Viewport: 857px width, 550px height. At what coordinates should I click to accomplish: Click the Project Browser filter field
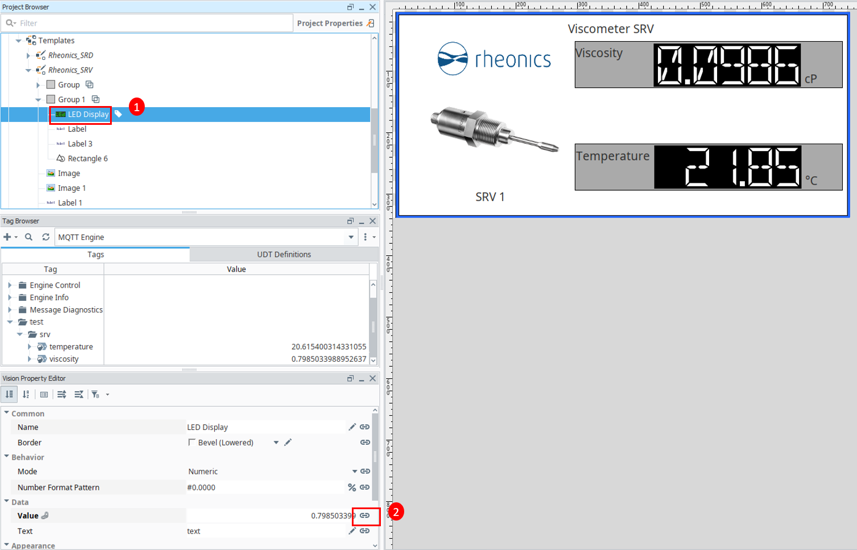point(148,23)
